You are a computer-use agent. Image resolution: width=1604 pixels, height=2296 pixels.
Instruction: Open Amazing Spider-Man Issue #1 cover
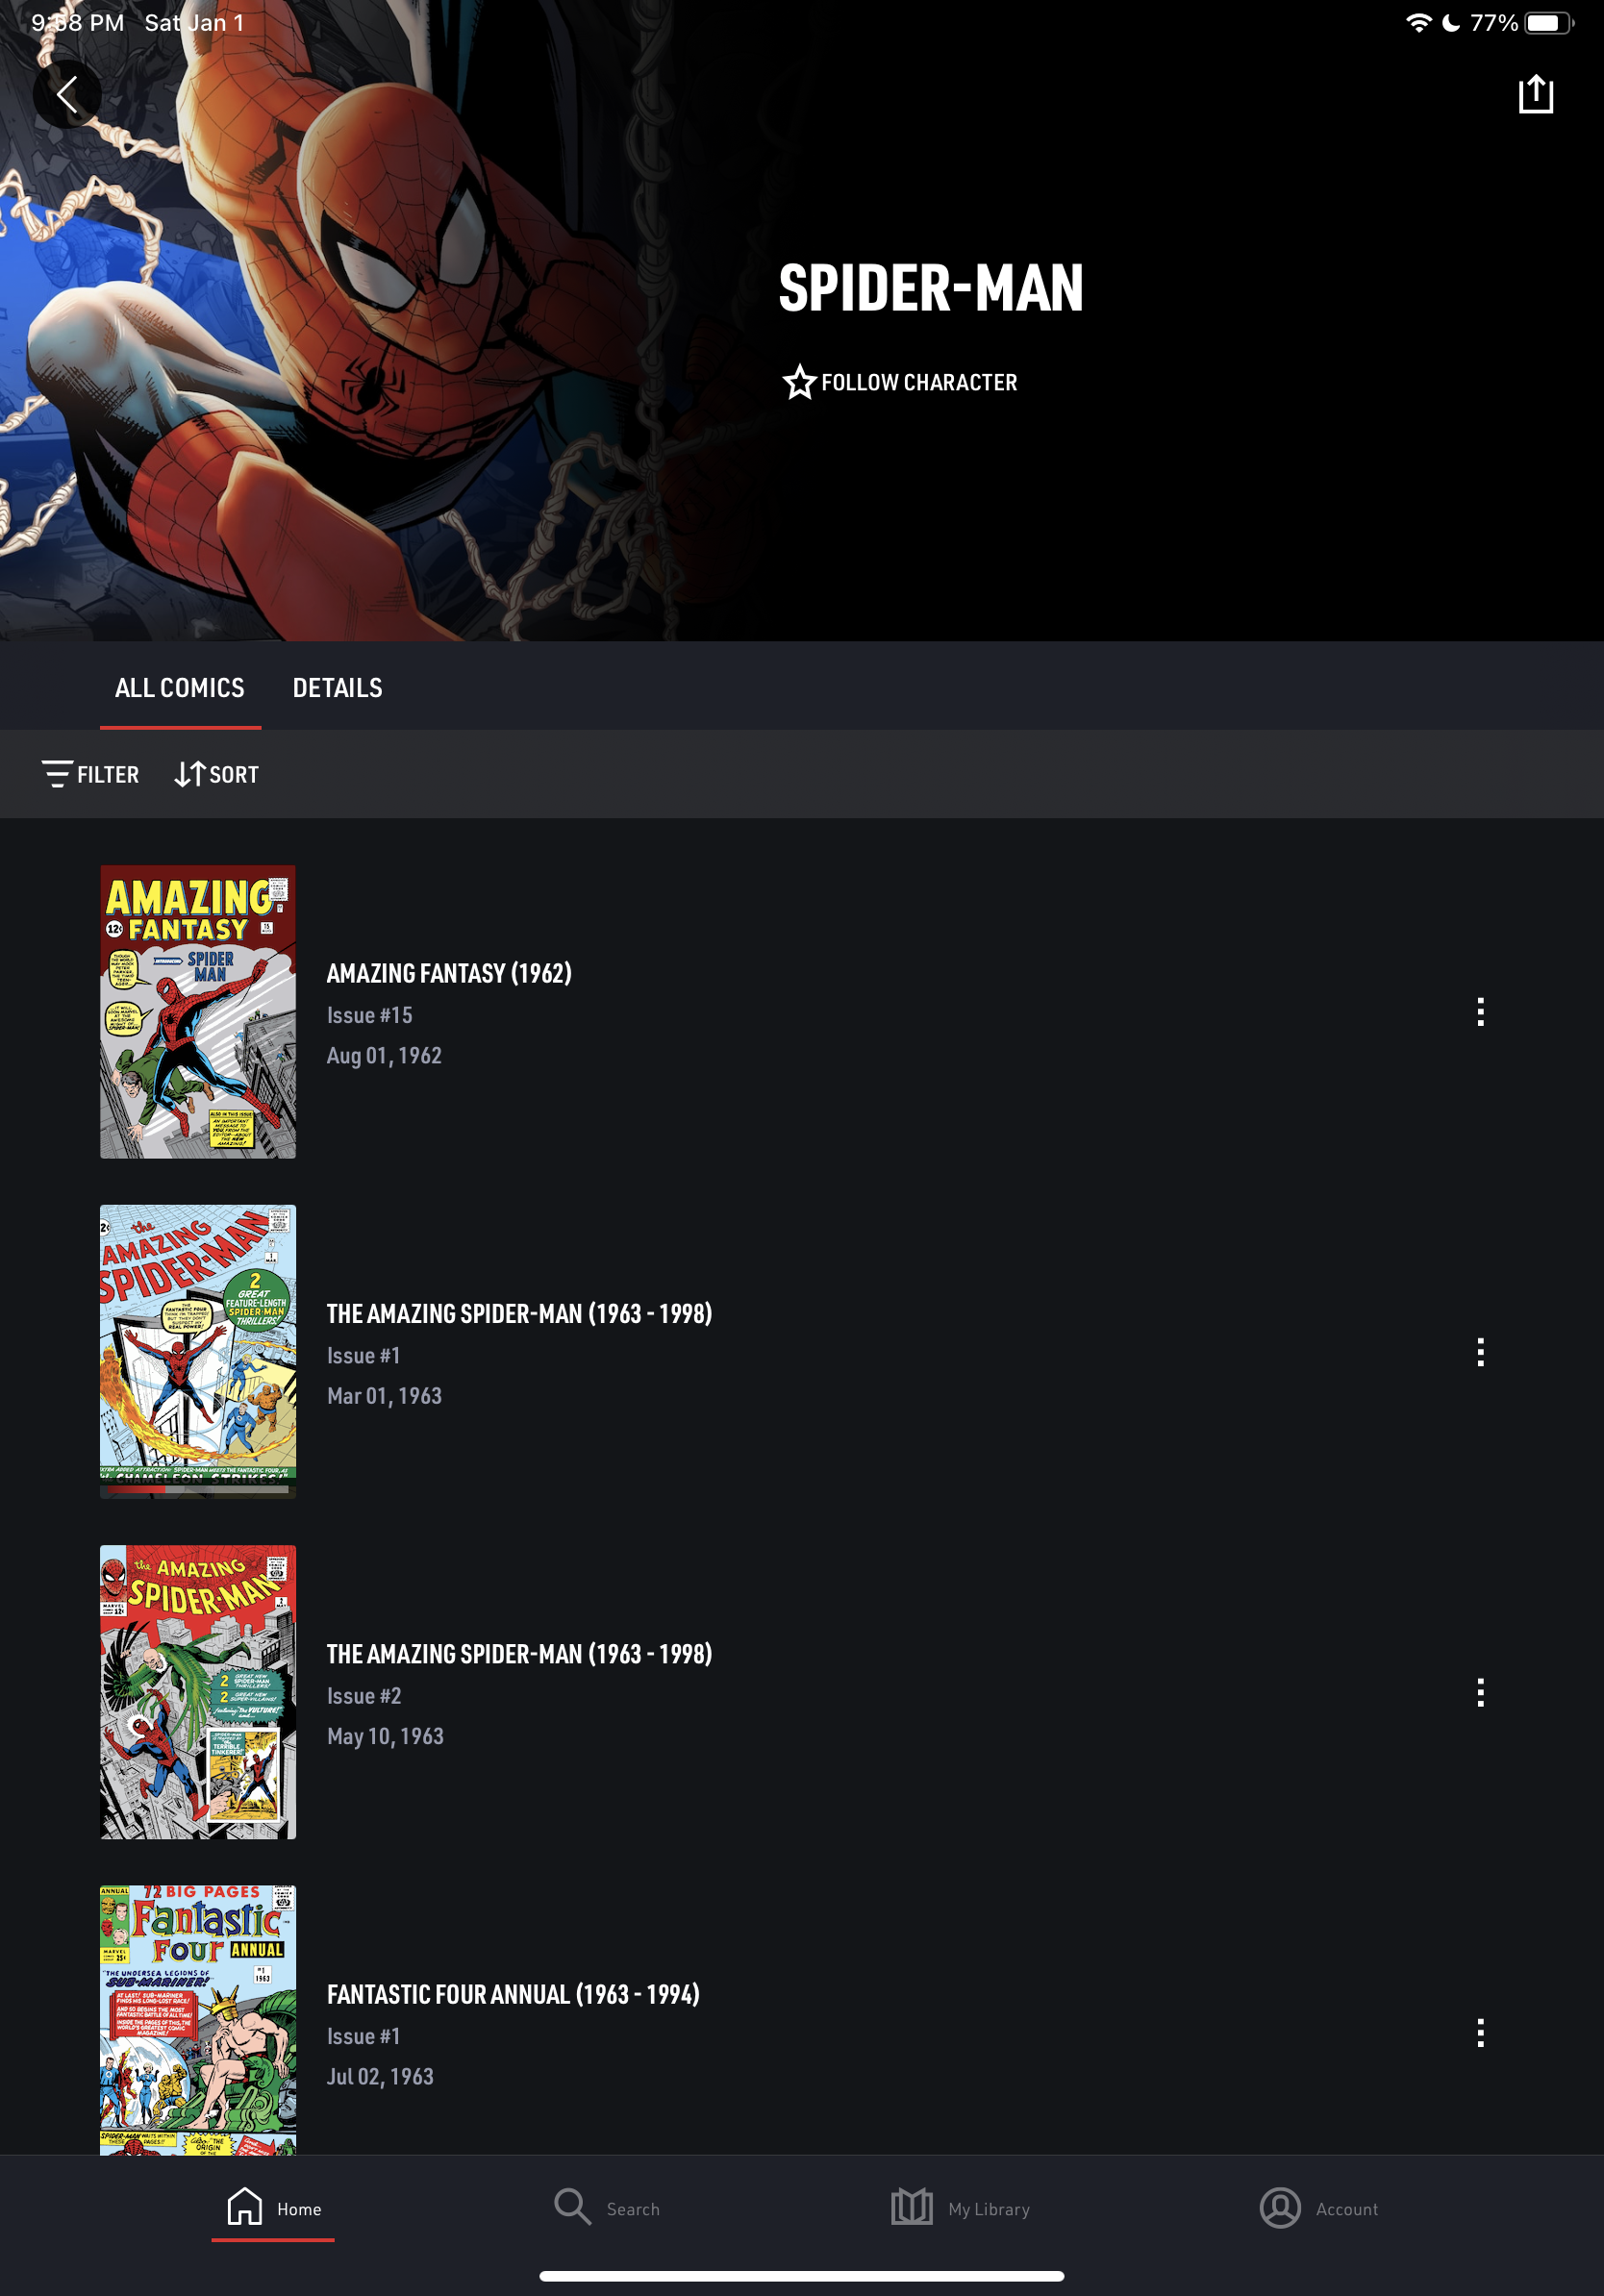click(198, 1352)
